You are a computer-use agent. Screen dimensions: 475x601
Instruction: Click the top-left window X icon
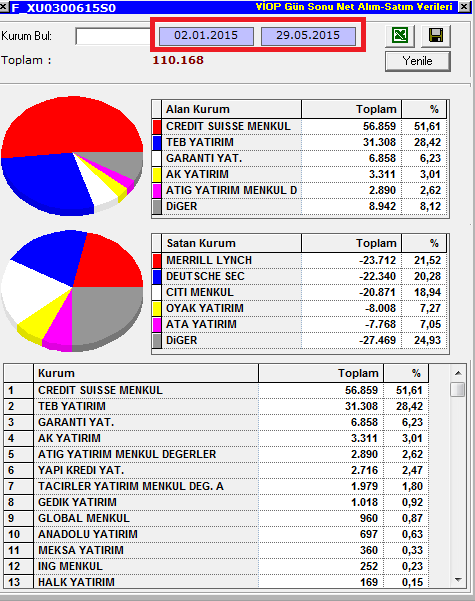pyautogui.click(x=4, y=7)
